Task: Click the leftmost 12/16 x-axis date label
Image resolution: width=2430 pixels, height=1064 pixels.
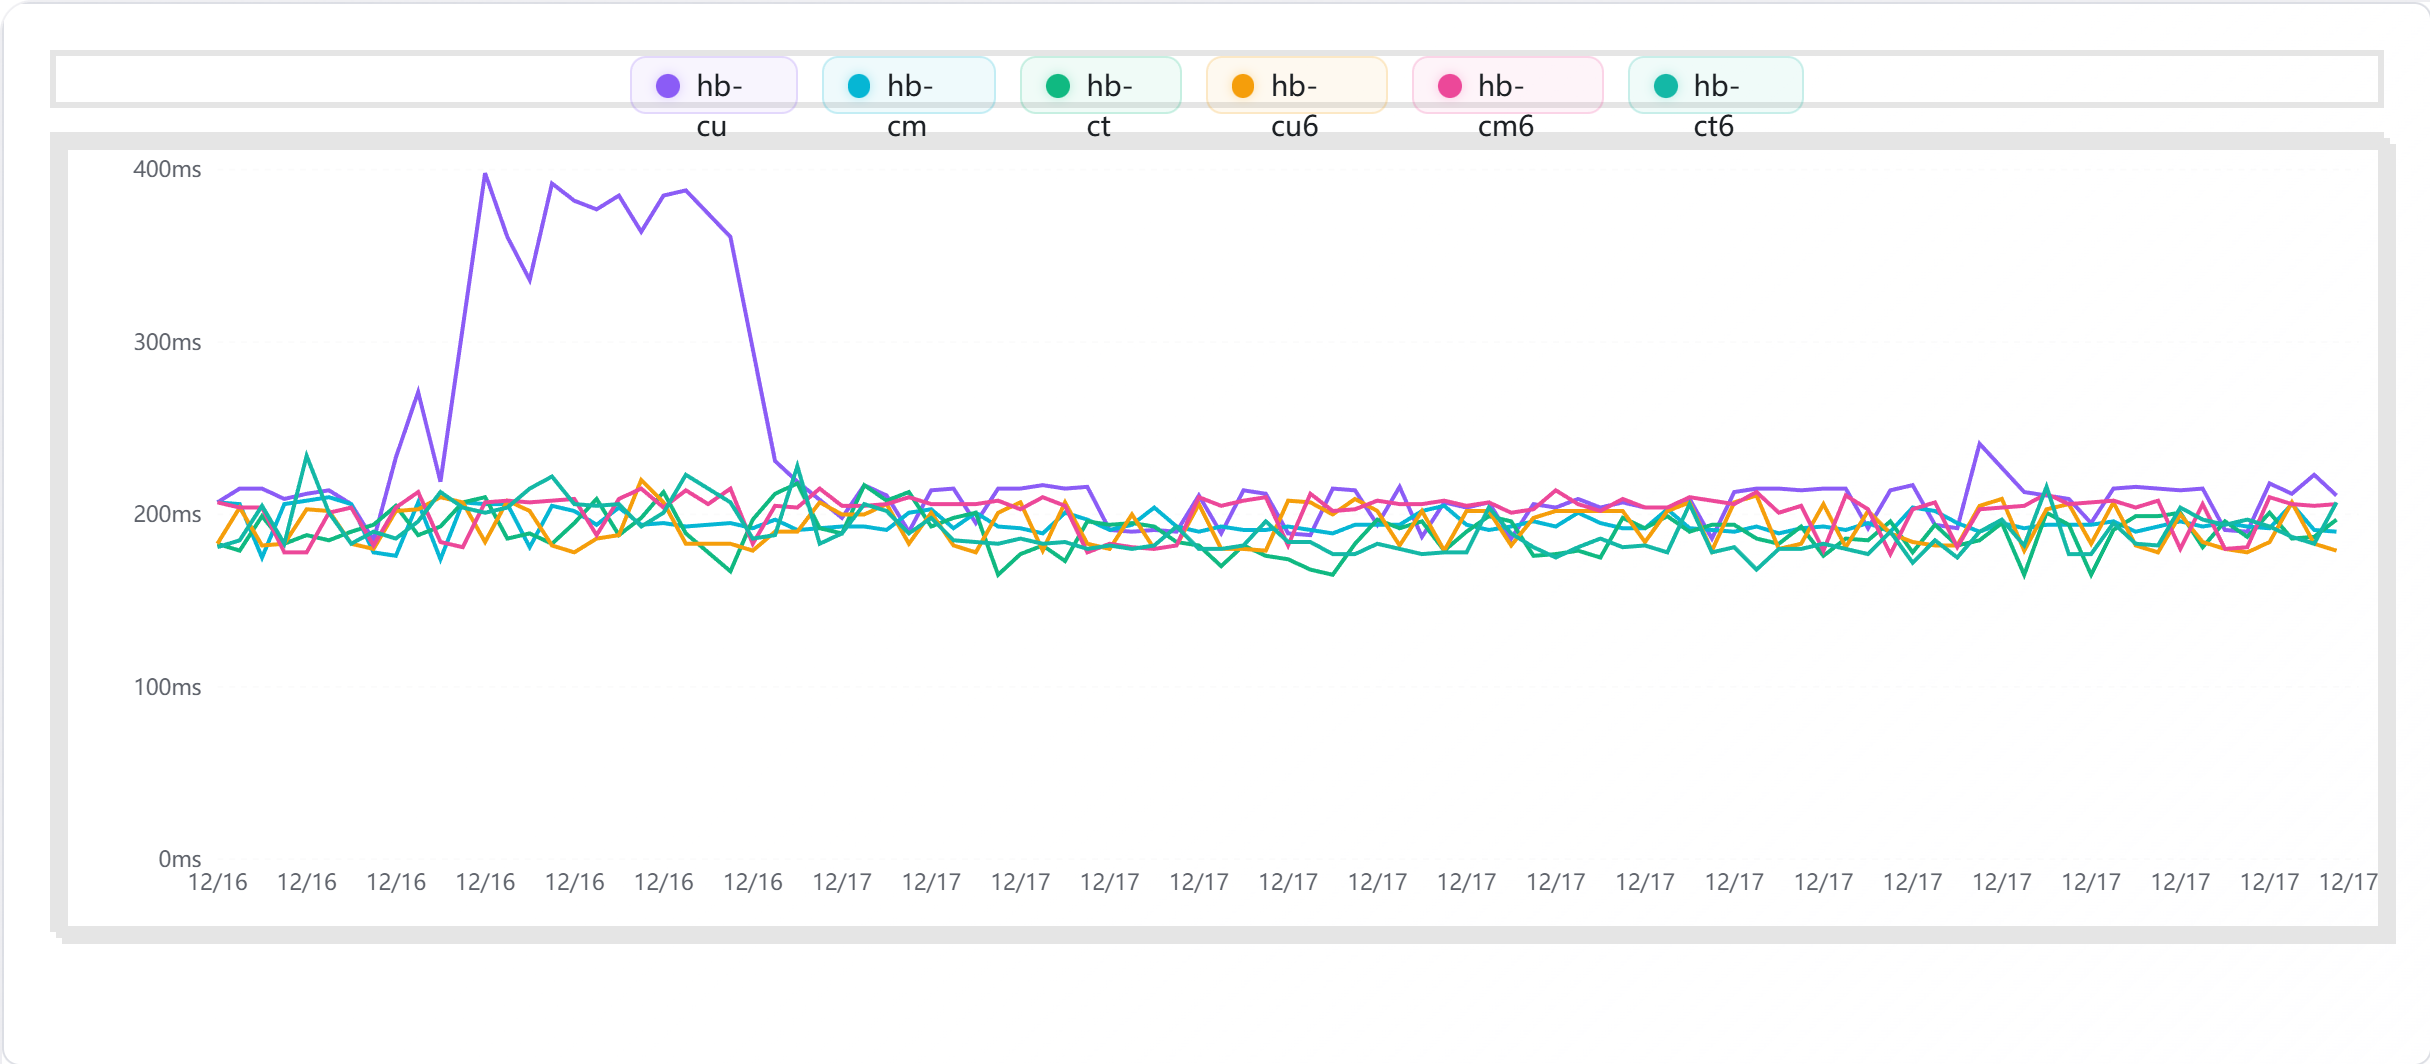Action: coord(218,883)
